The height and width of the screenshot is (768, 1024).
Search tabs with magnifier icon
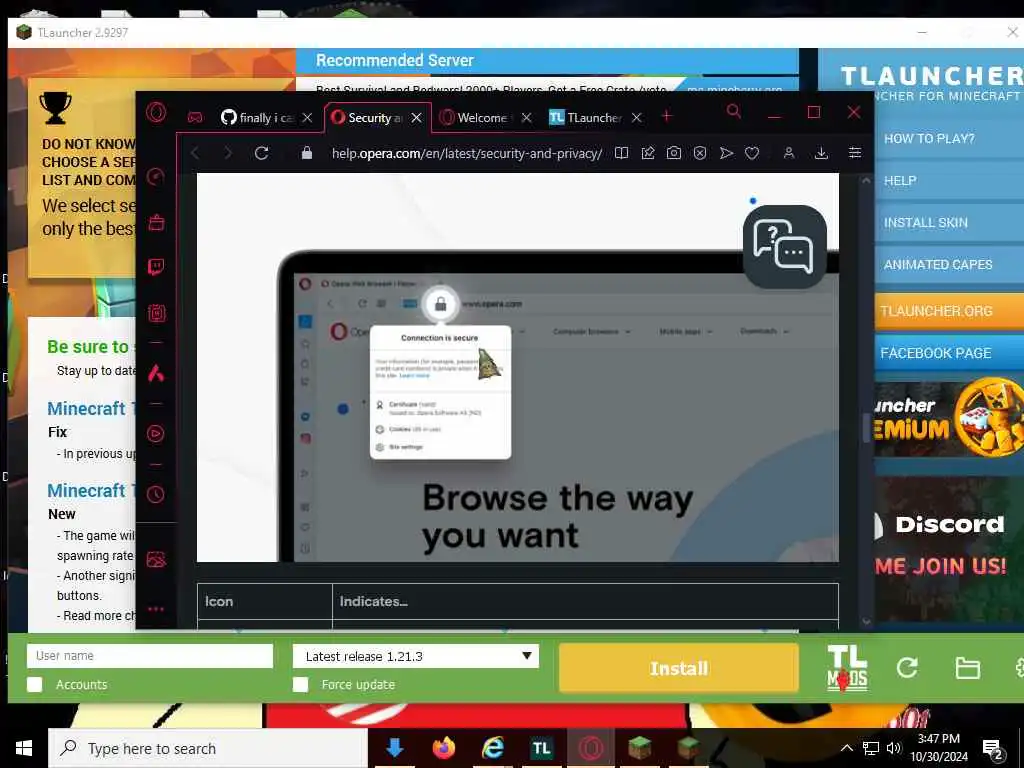click(733, 112)
